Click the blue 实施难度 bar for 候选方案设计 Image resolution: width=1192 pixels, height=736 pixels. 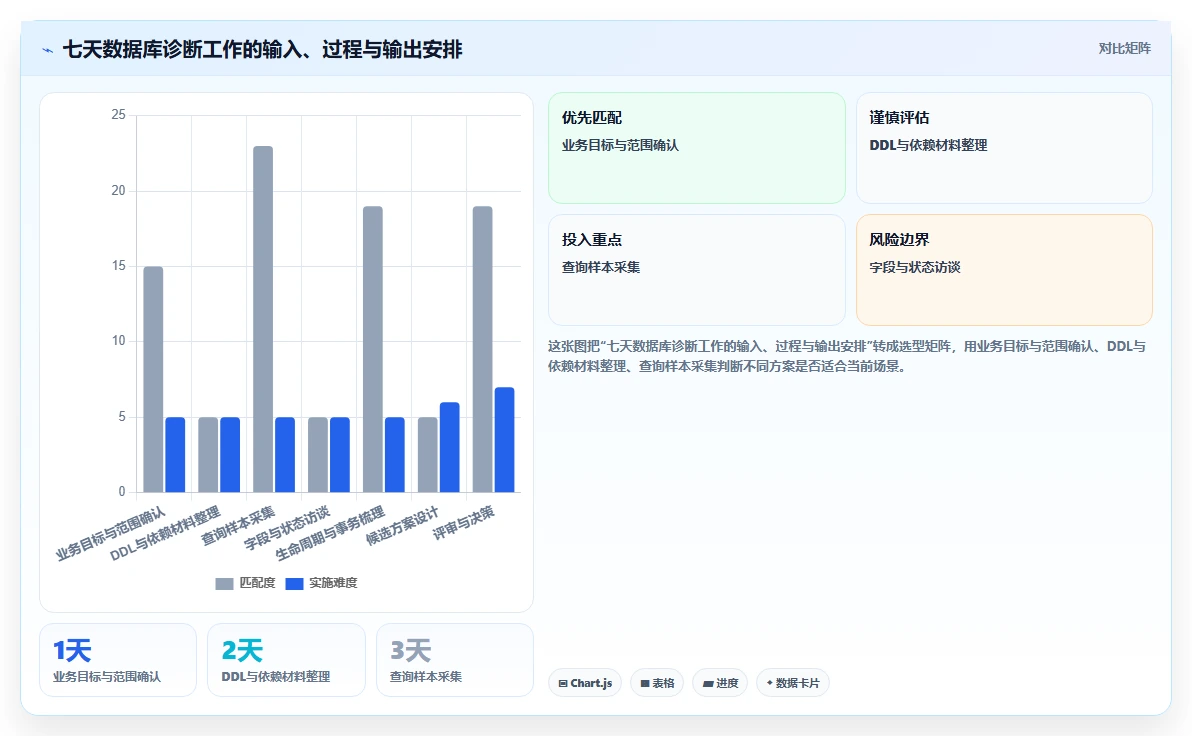(x=450, y=447)
